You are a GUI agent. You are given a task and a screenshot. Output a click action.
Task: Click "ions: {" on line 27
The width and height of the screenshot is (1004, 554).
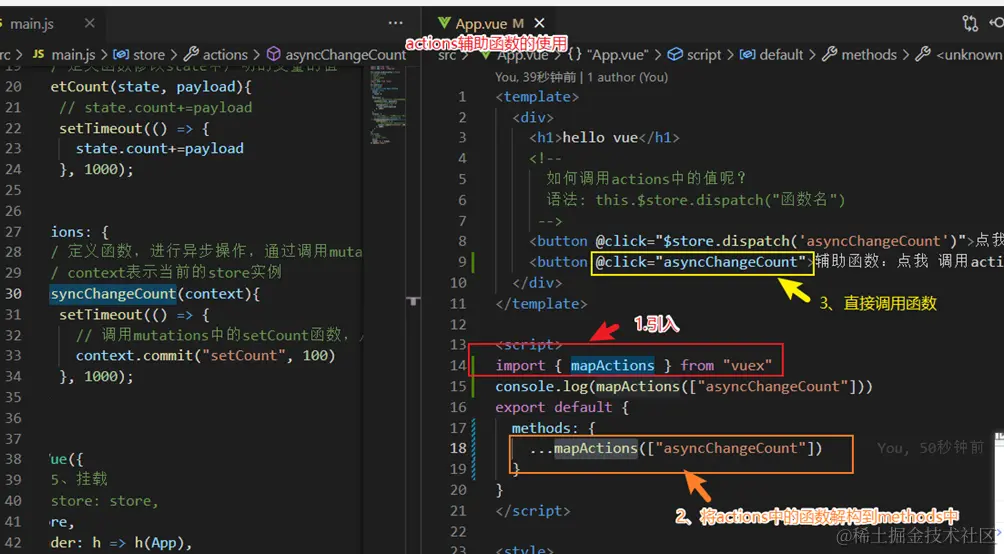point(79,232)
